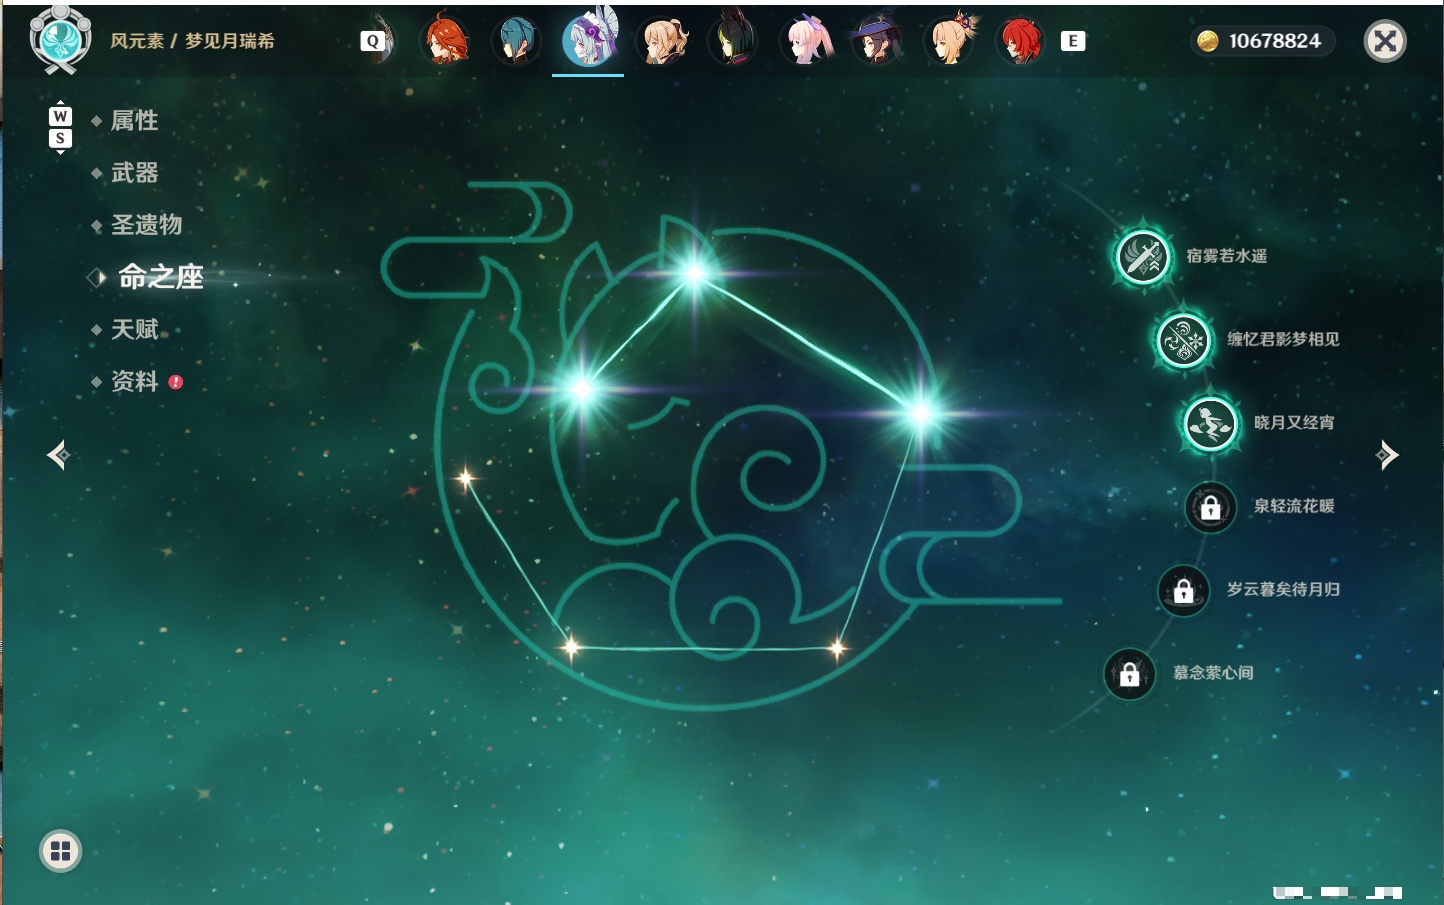Click the 泉轻流花暖 label text
1444x905 pixels.
pos(1294,506)
